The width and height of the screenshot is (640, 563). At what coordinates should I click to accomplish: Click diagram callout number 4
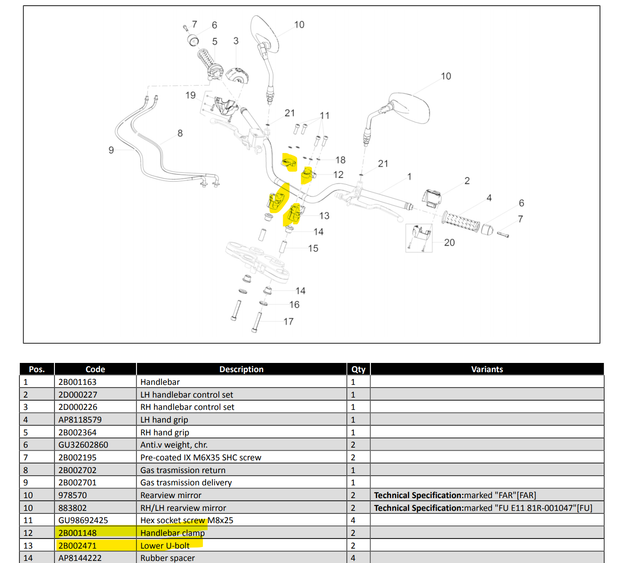click(489, 198)
